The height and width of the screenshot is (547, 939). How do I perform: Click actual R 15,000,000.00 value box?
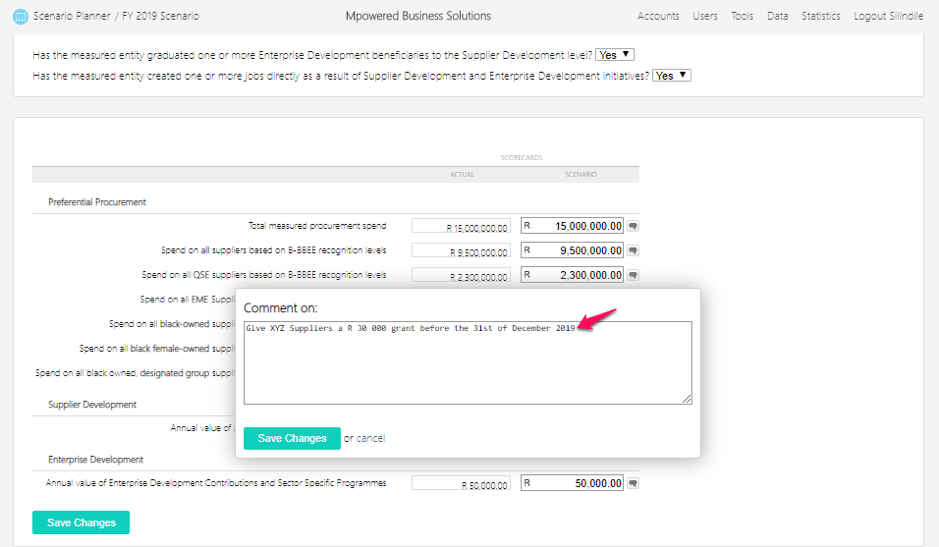[461, 226]
